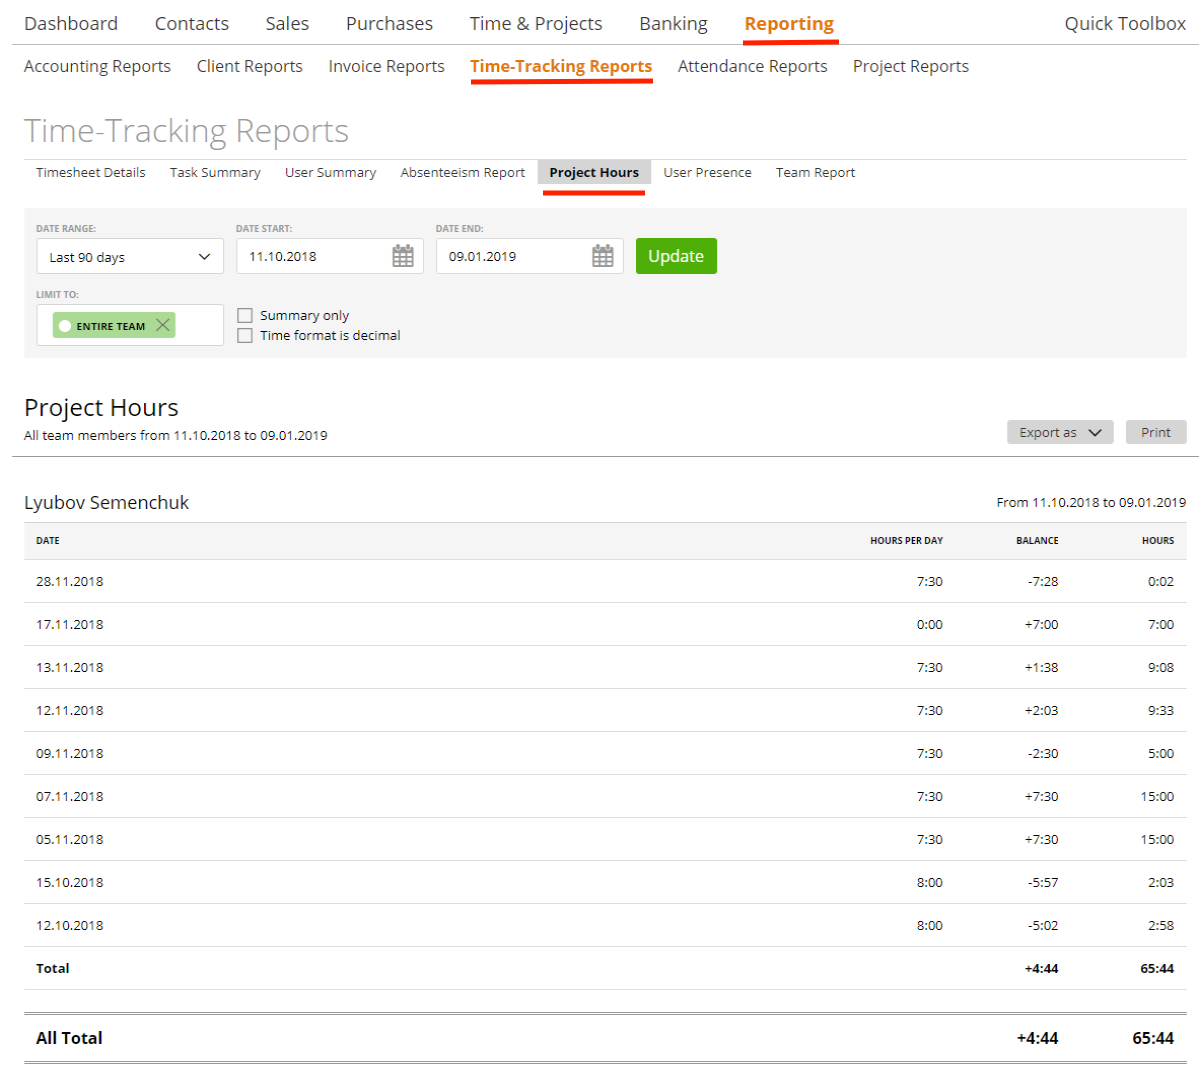Switch to the Timesheet Details tab
The width and height of the screenshot is (1199, 1081).
click(x=90, y=172)
